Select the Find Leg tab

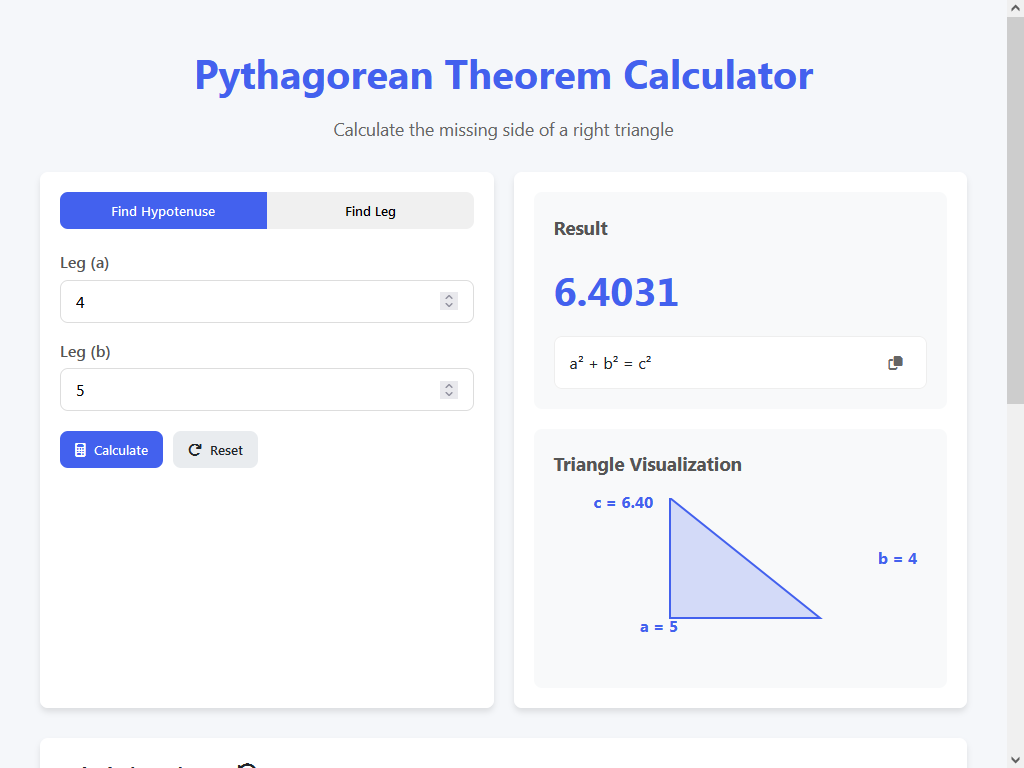(x=370, y=211)
